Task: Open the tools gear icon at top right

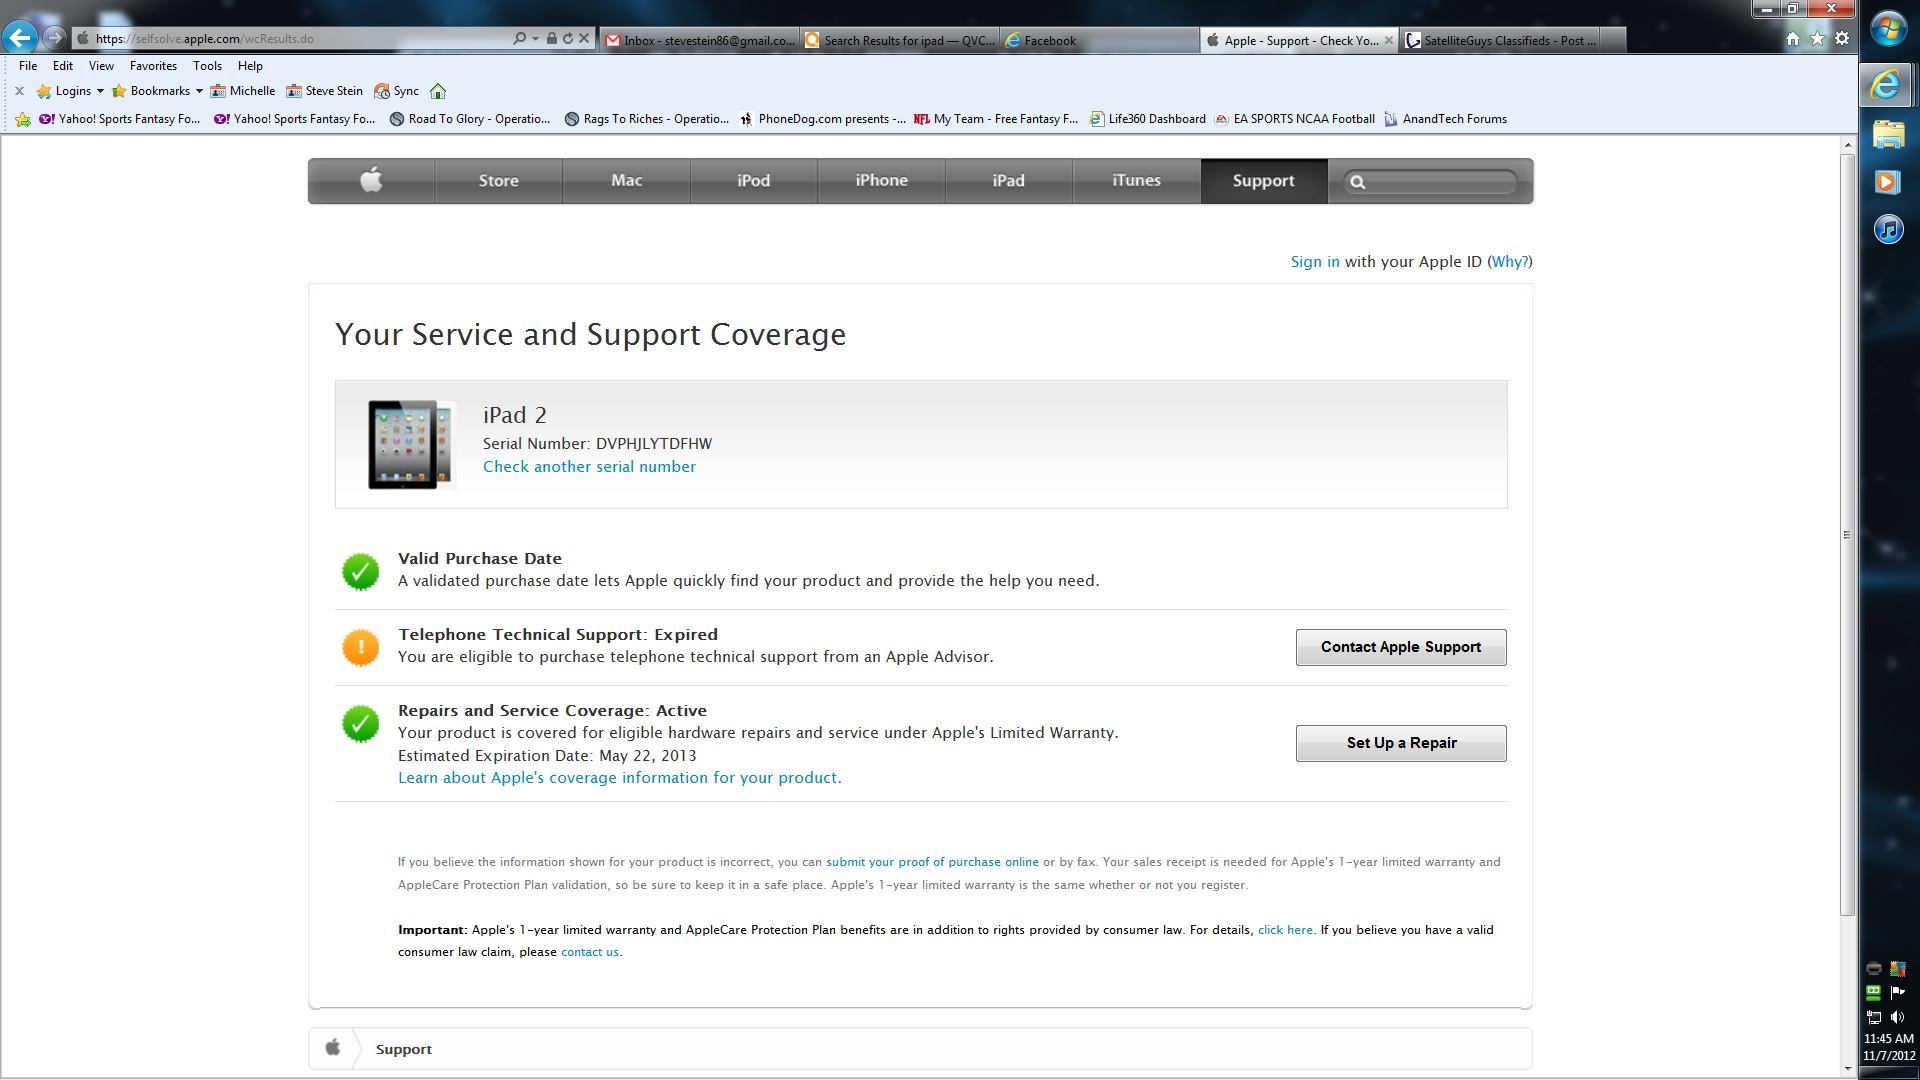Action: 1842,39
